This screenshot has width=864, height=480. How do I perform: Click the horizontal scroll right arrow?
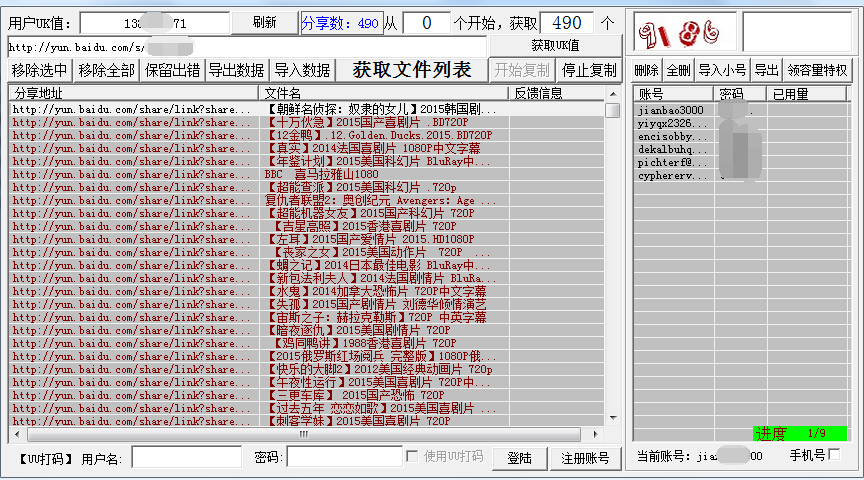pos(595,434)
